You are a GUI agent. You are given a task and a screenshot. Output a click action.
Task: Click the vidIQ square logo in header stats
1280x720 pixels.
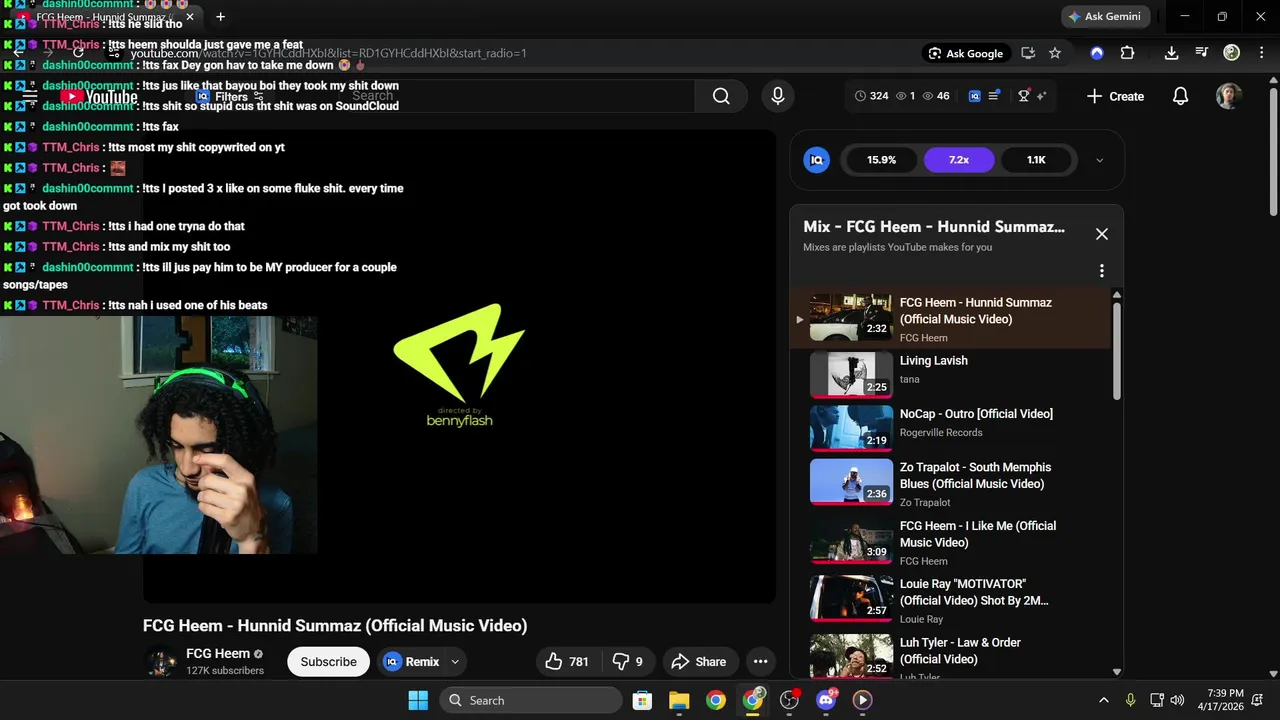pyautogui.click(x=975, y=96)
